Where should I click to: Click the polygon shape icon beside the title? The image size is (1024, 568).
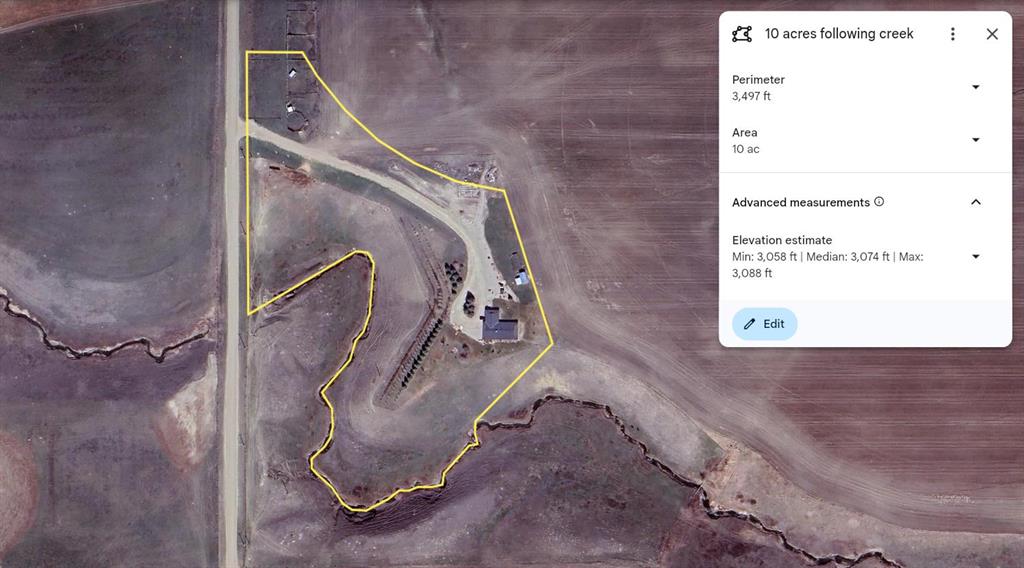point(742,34)
